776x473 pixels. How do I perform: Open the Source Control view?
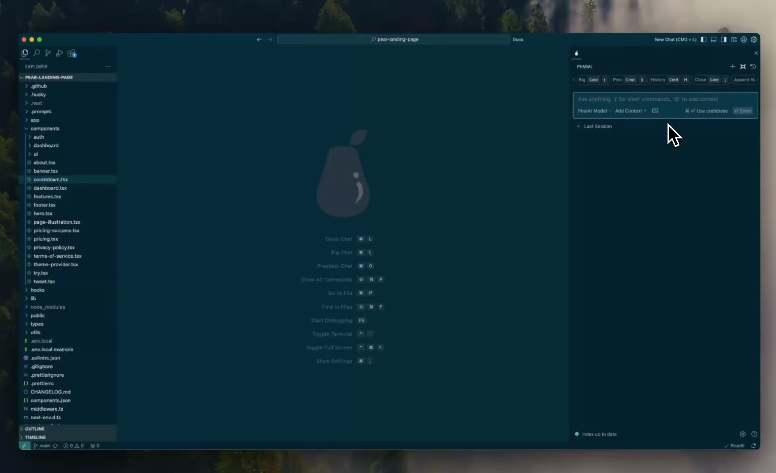[47, 53]
